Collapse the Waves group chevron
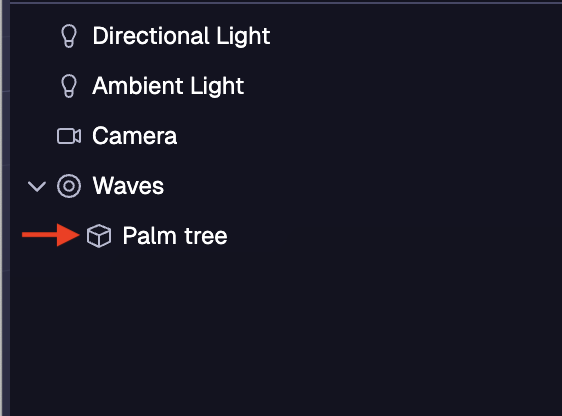 (x=37, y=186)
